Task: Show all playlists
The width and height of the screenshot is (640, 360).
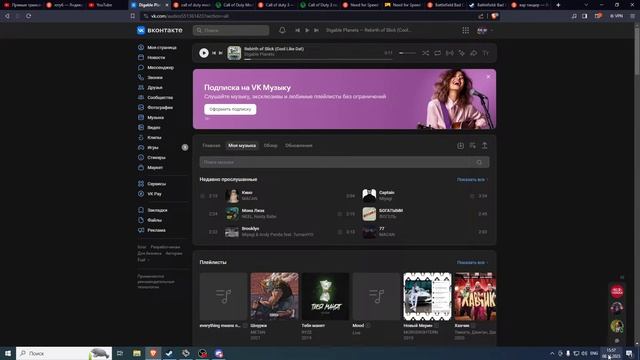Action: click(471, 262)
